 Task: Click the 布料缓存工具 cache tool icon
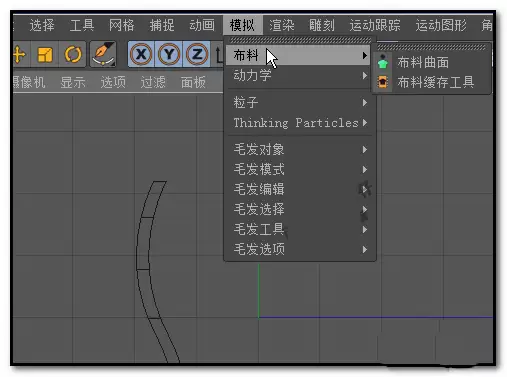[x=383, y=82]
